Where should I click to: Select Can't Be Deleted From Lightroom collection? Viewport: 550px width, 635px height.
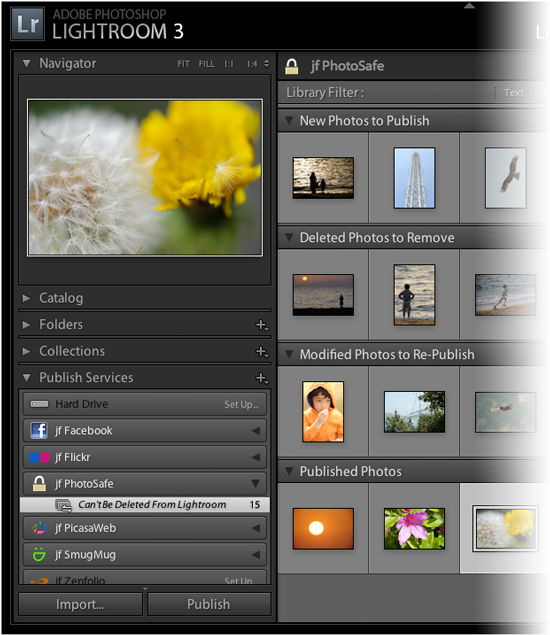coord(145,505)
